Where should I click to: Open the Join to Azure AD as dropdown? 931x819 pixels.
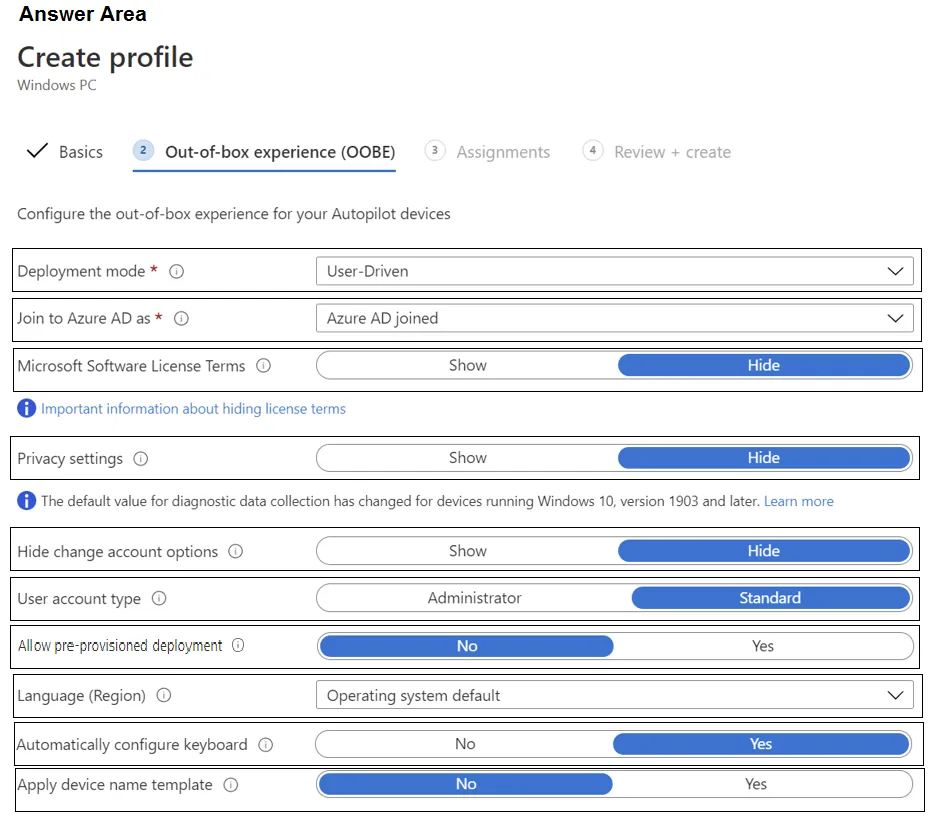[615, 318]
